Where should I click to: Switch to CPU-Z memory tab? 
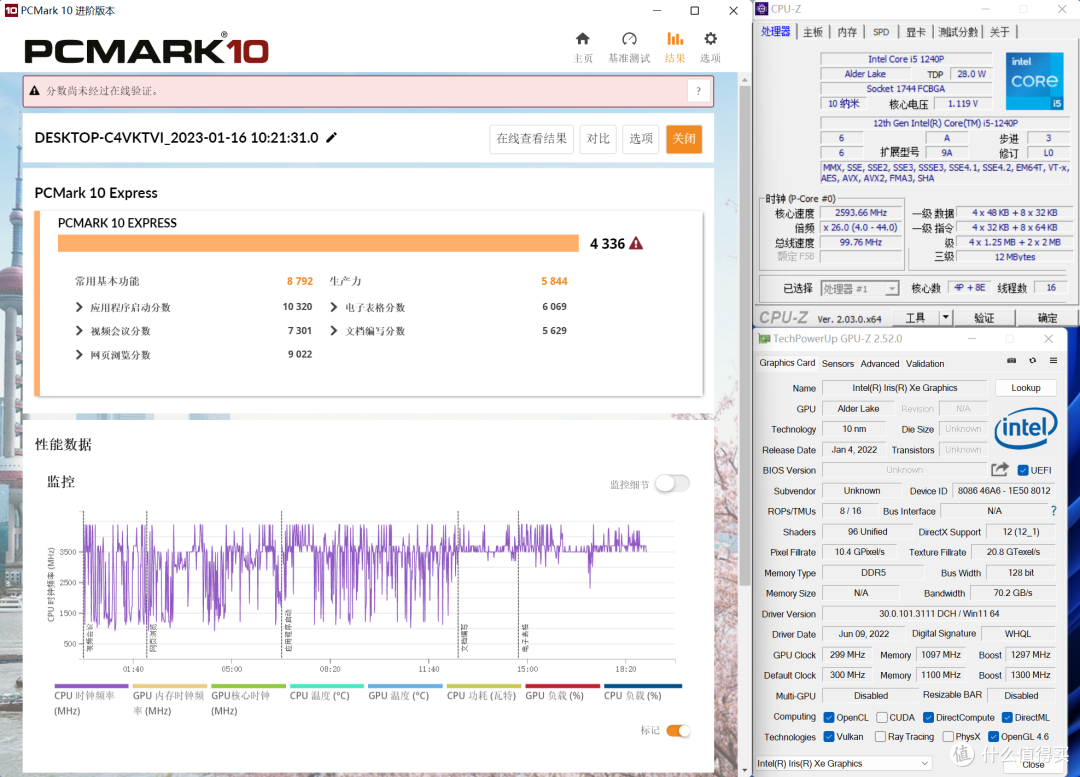click(847, 32)
